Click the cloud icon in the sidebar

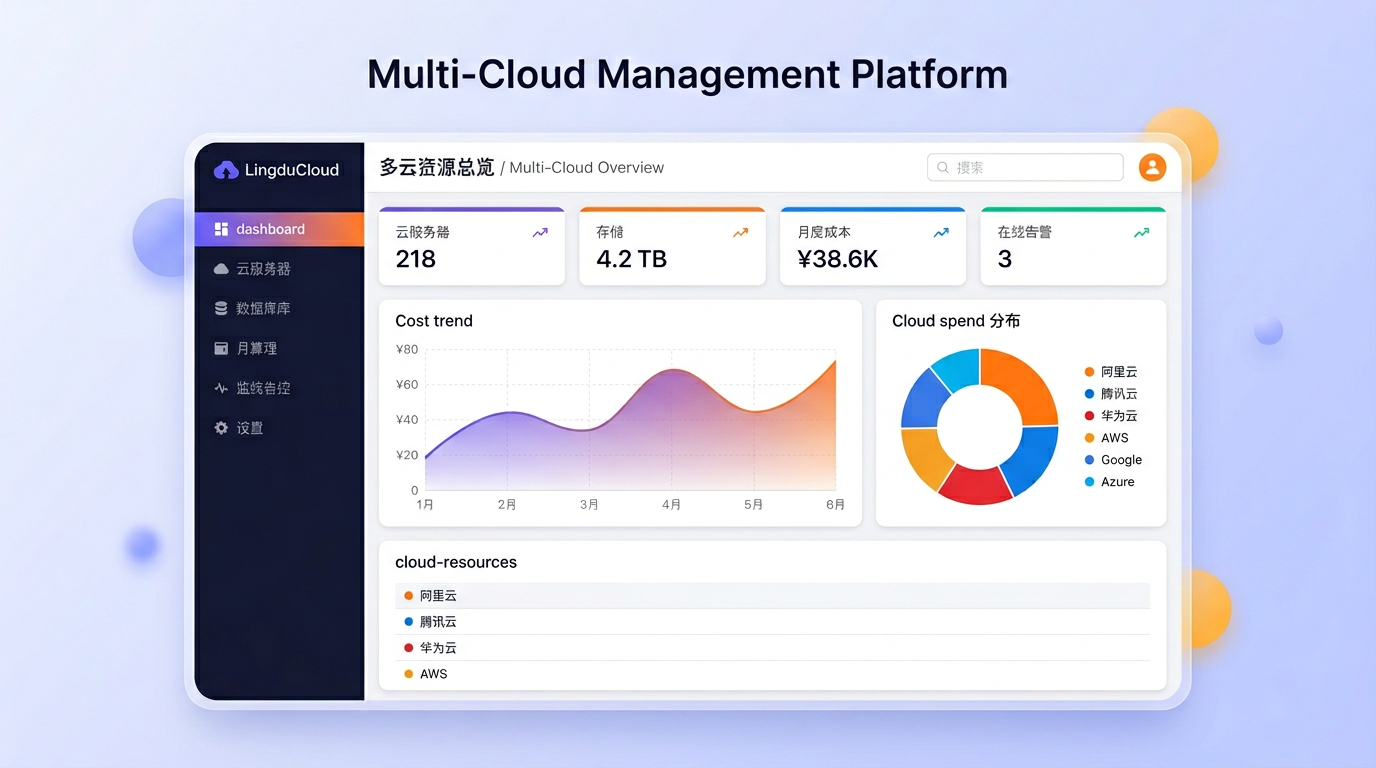pos(221,269)
